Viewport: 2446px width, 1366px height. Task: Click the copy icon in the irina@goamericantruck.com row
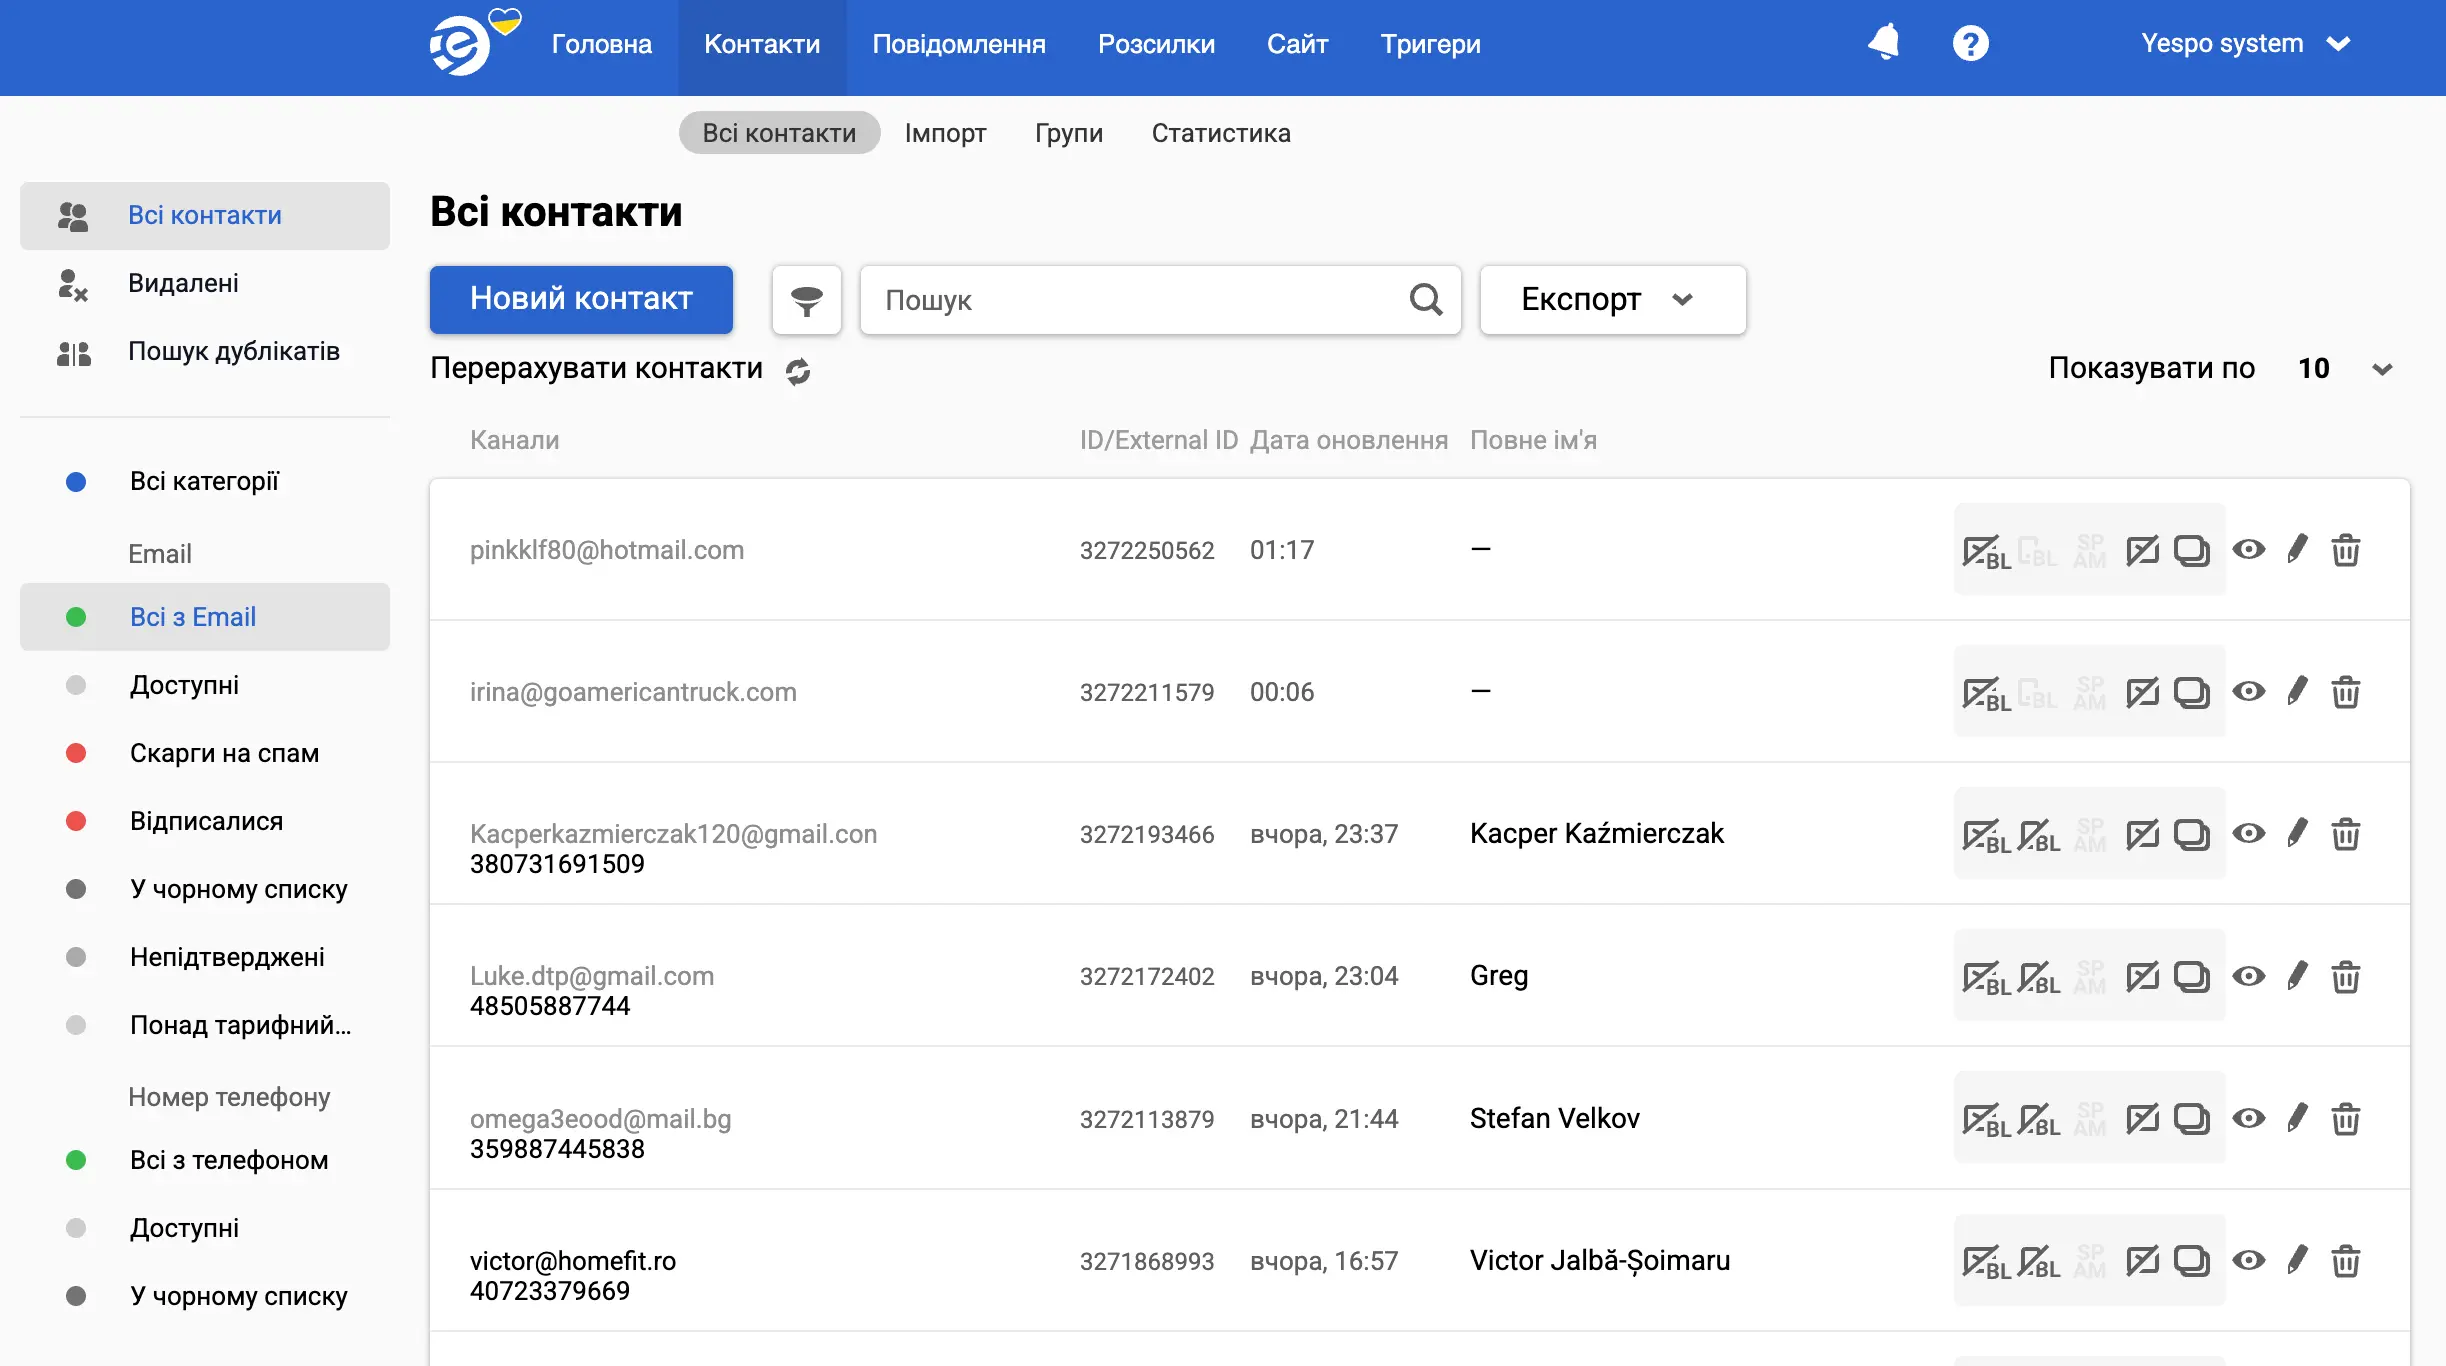[x=2191, y=692]
